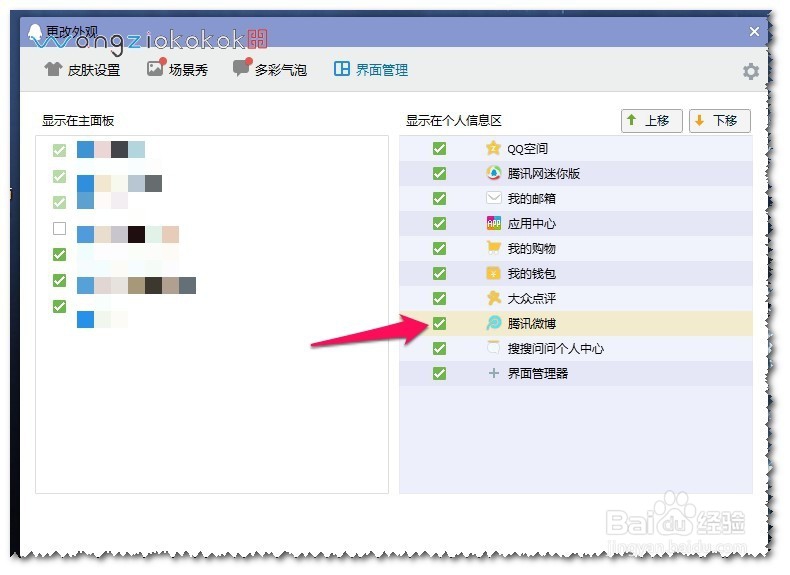Click the shirt icon beside 皮肤设置

pyautogui.click(x=53, y=69)
